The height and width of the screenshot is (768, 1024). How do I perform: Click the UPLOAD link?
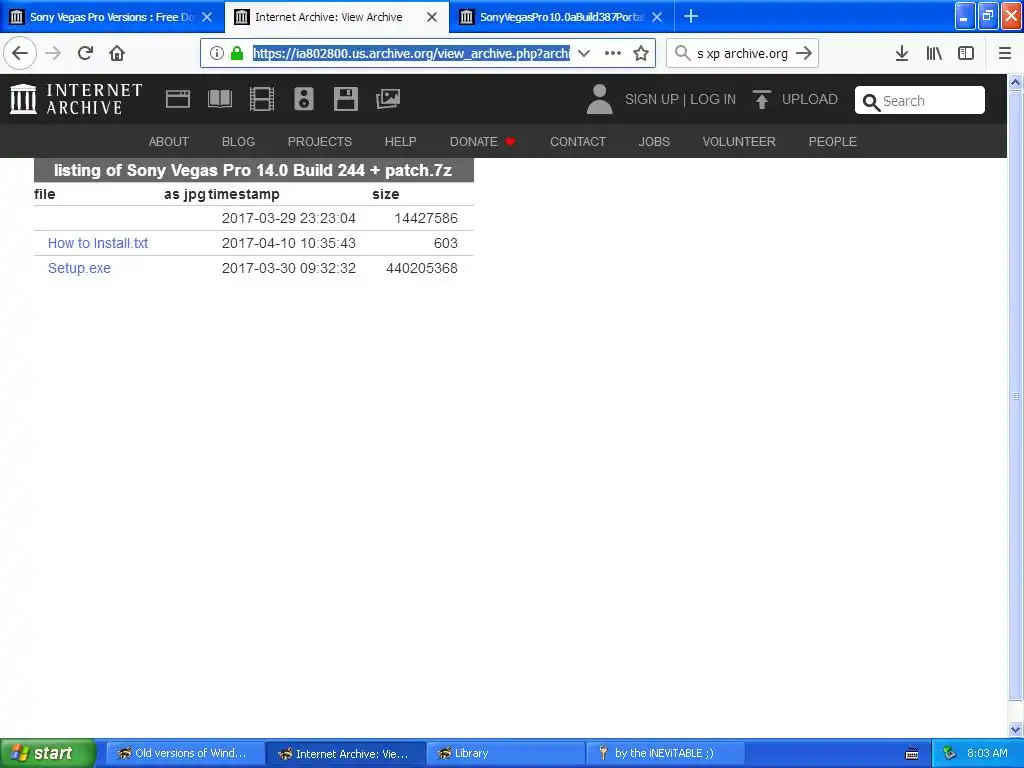810,99
